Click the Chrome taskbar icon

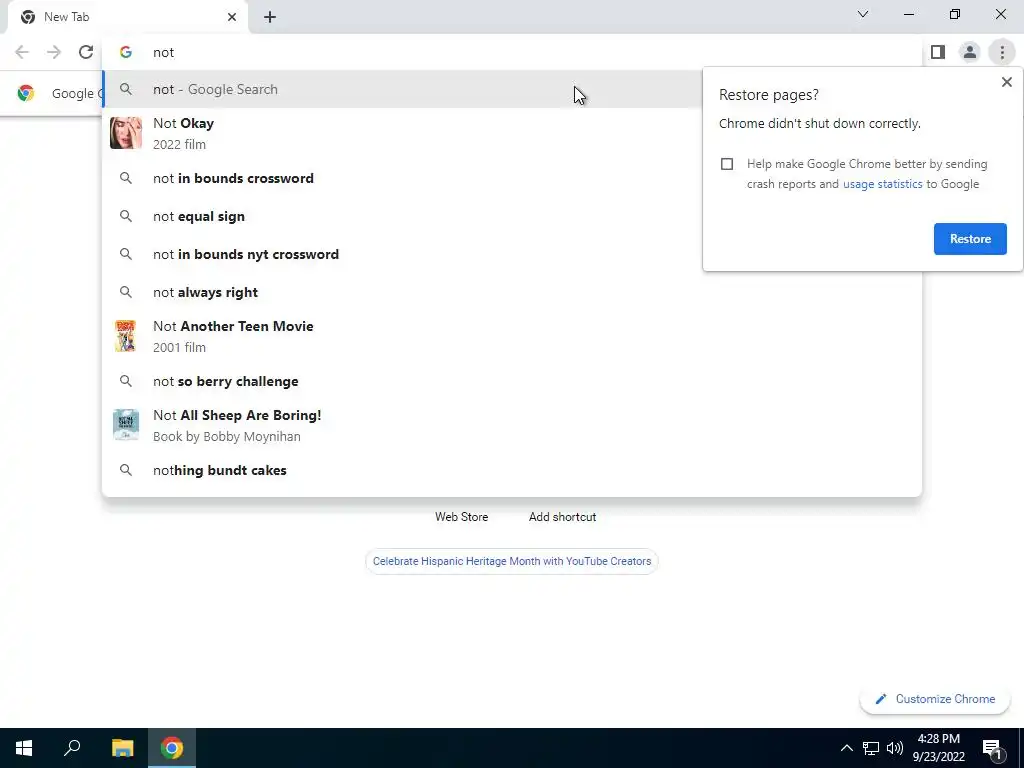point(172,748)
